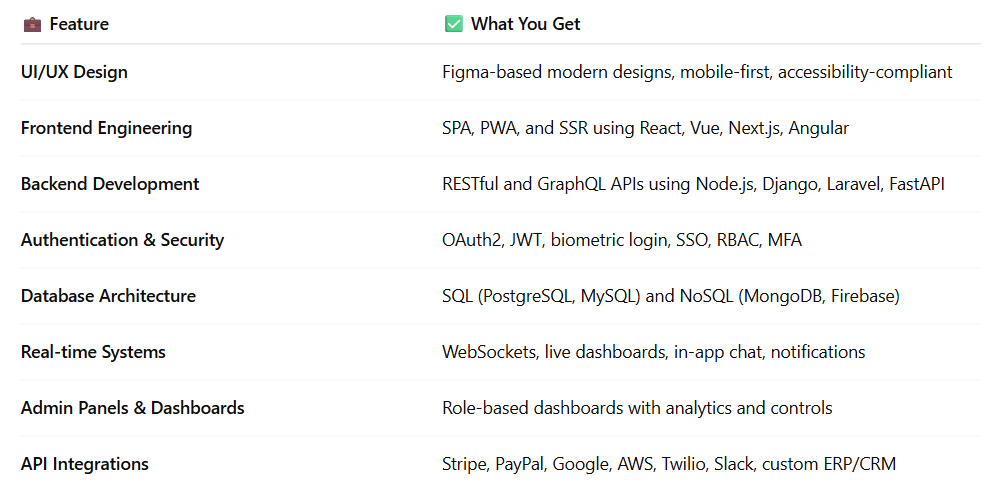Image resolution: width=997 pixels, height=504 pixels.
Task: Click the green checkmark icon in header
Action: click(x=453, y=24)
